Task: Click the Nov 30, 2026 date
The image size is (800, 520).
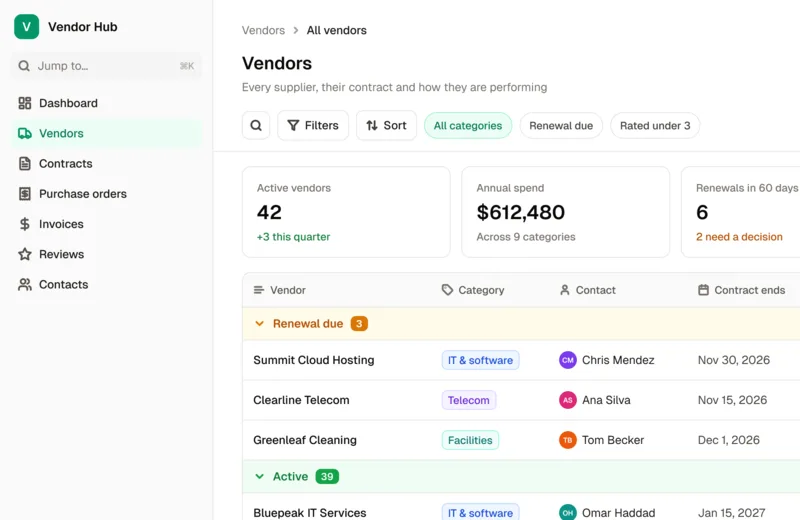Action: point(734,360)
